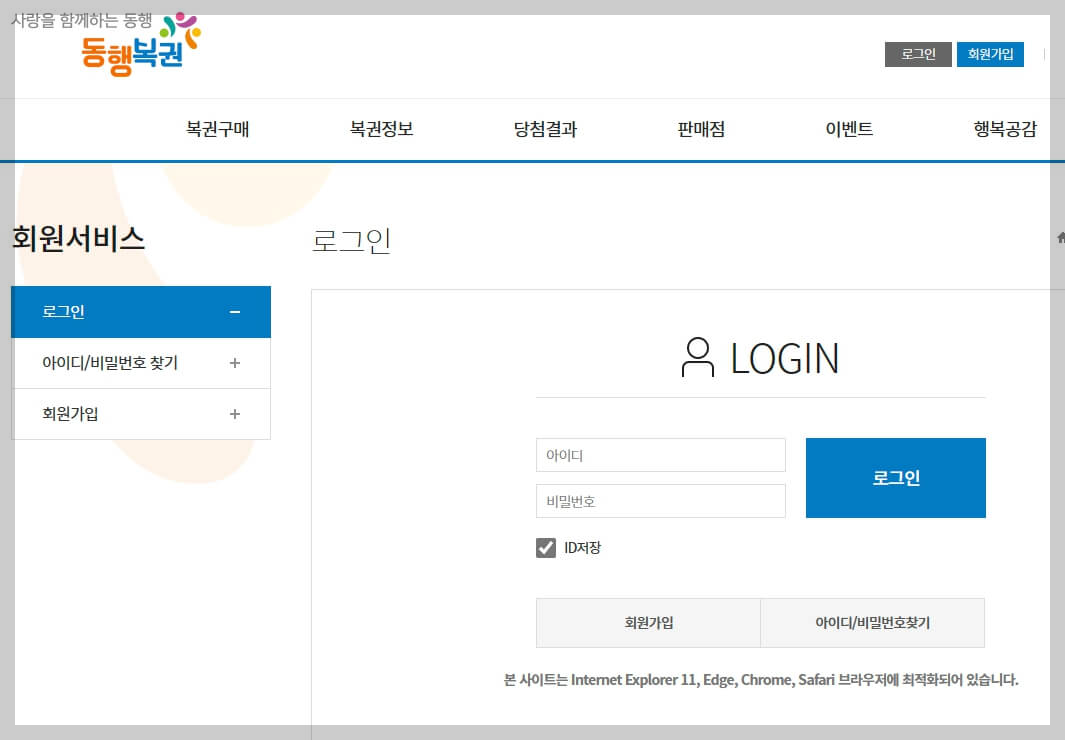Open 아이디/비밀번호찾기 from below the form
The height and width of the screenshot is (740, 1065).
click(872, 622)
